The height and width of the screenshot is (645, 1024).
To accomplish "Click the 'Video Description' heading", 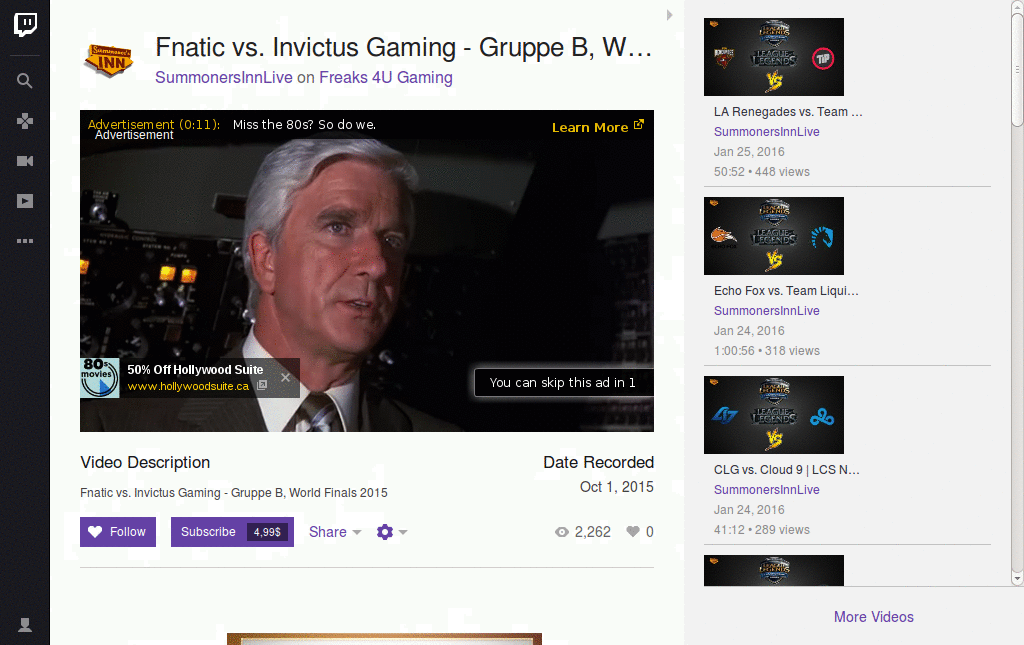I will point(145,462).
